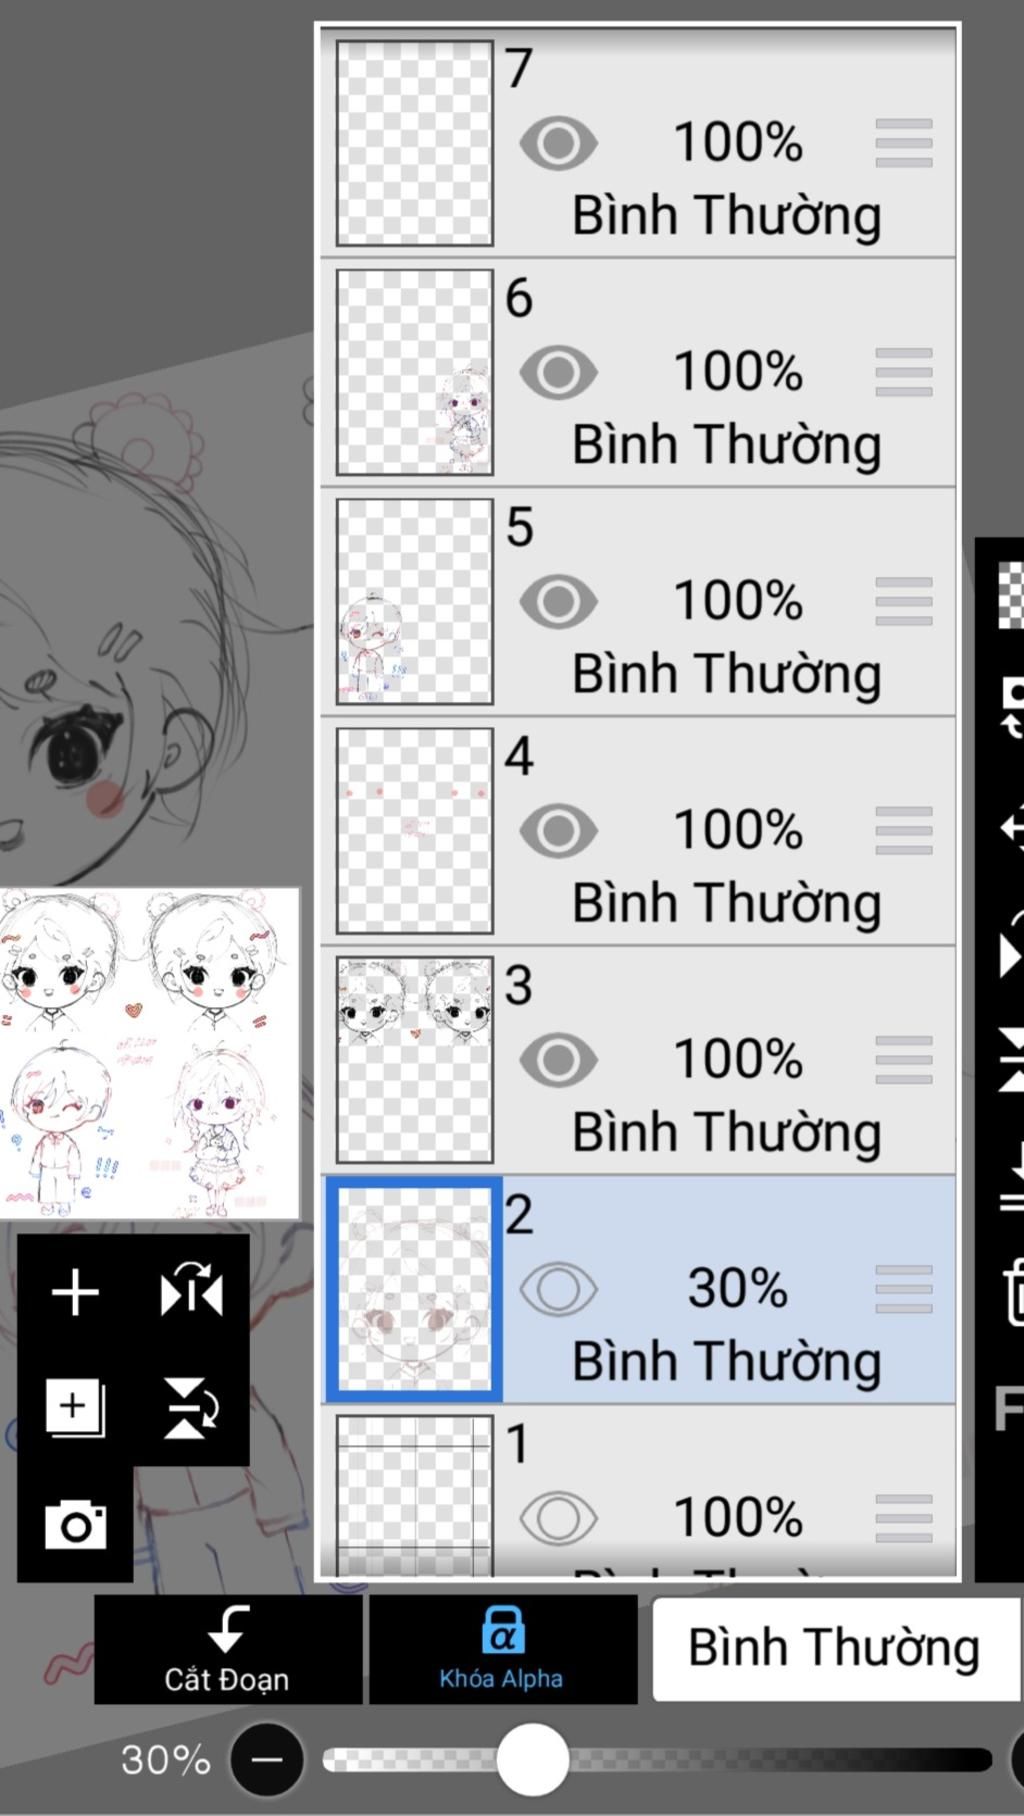Viewport: 1024px width, 1816px height.
Task: Tap the checkerboard transparency icon
Action: (x=1011, y=595)
